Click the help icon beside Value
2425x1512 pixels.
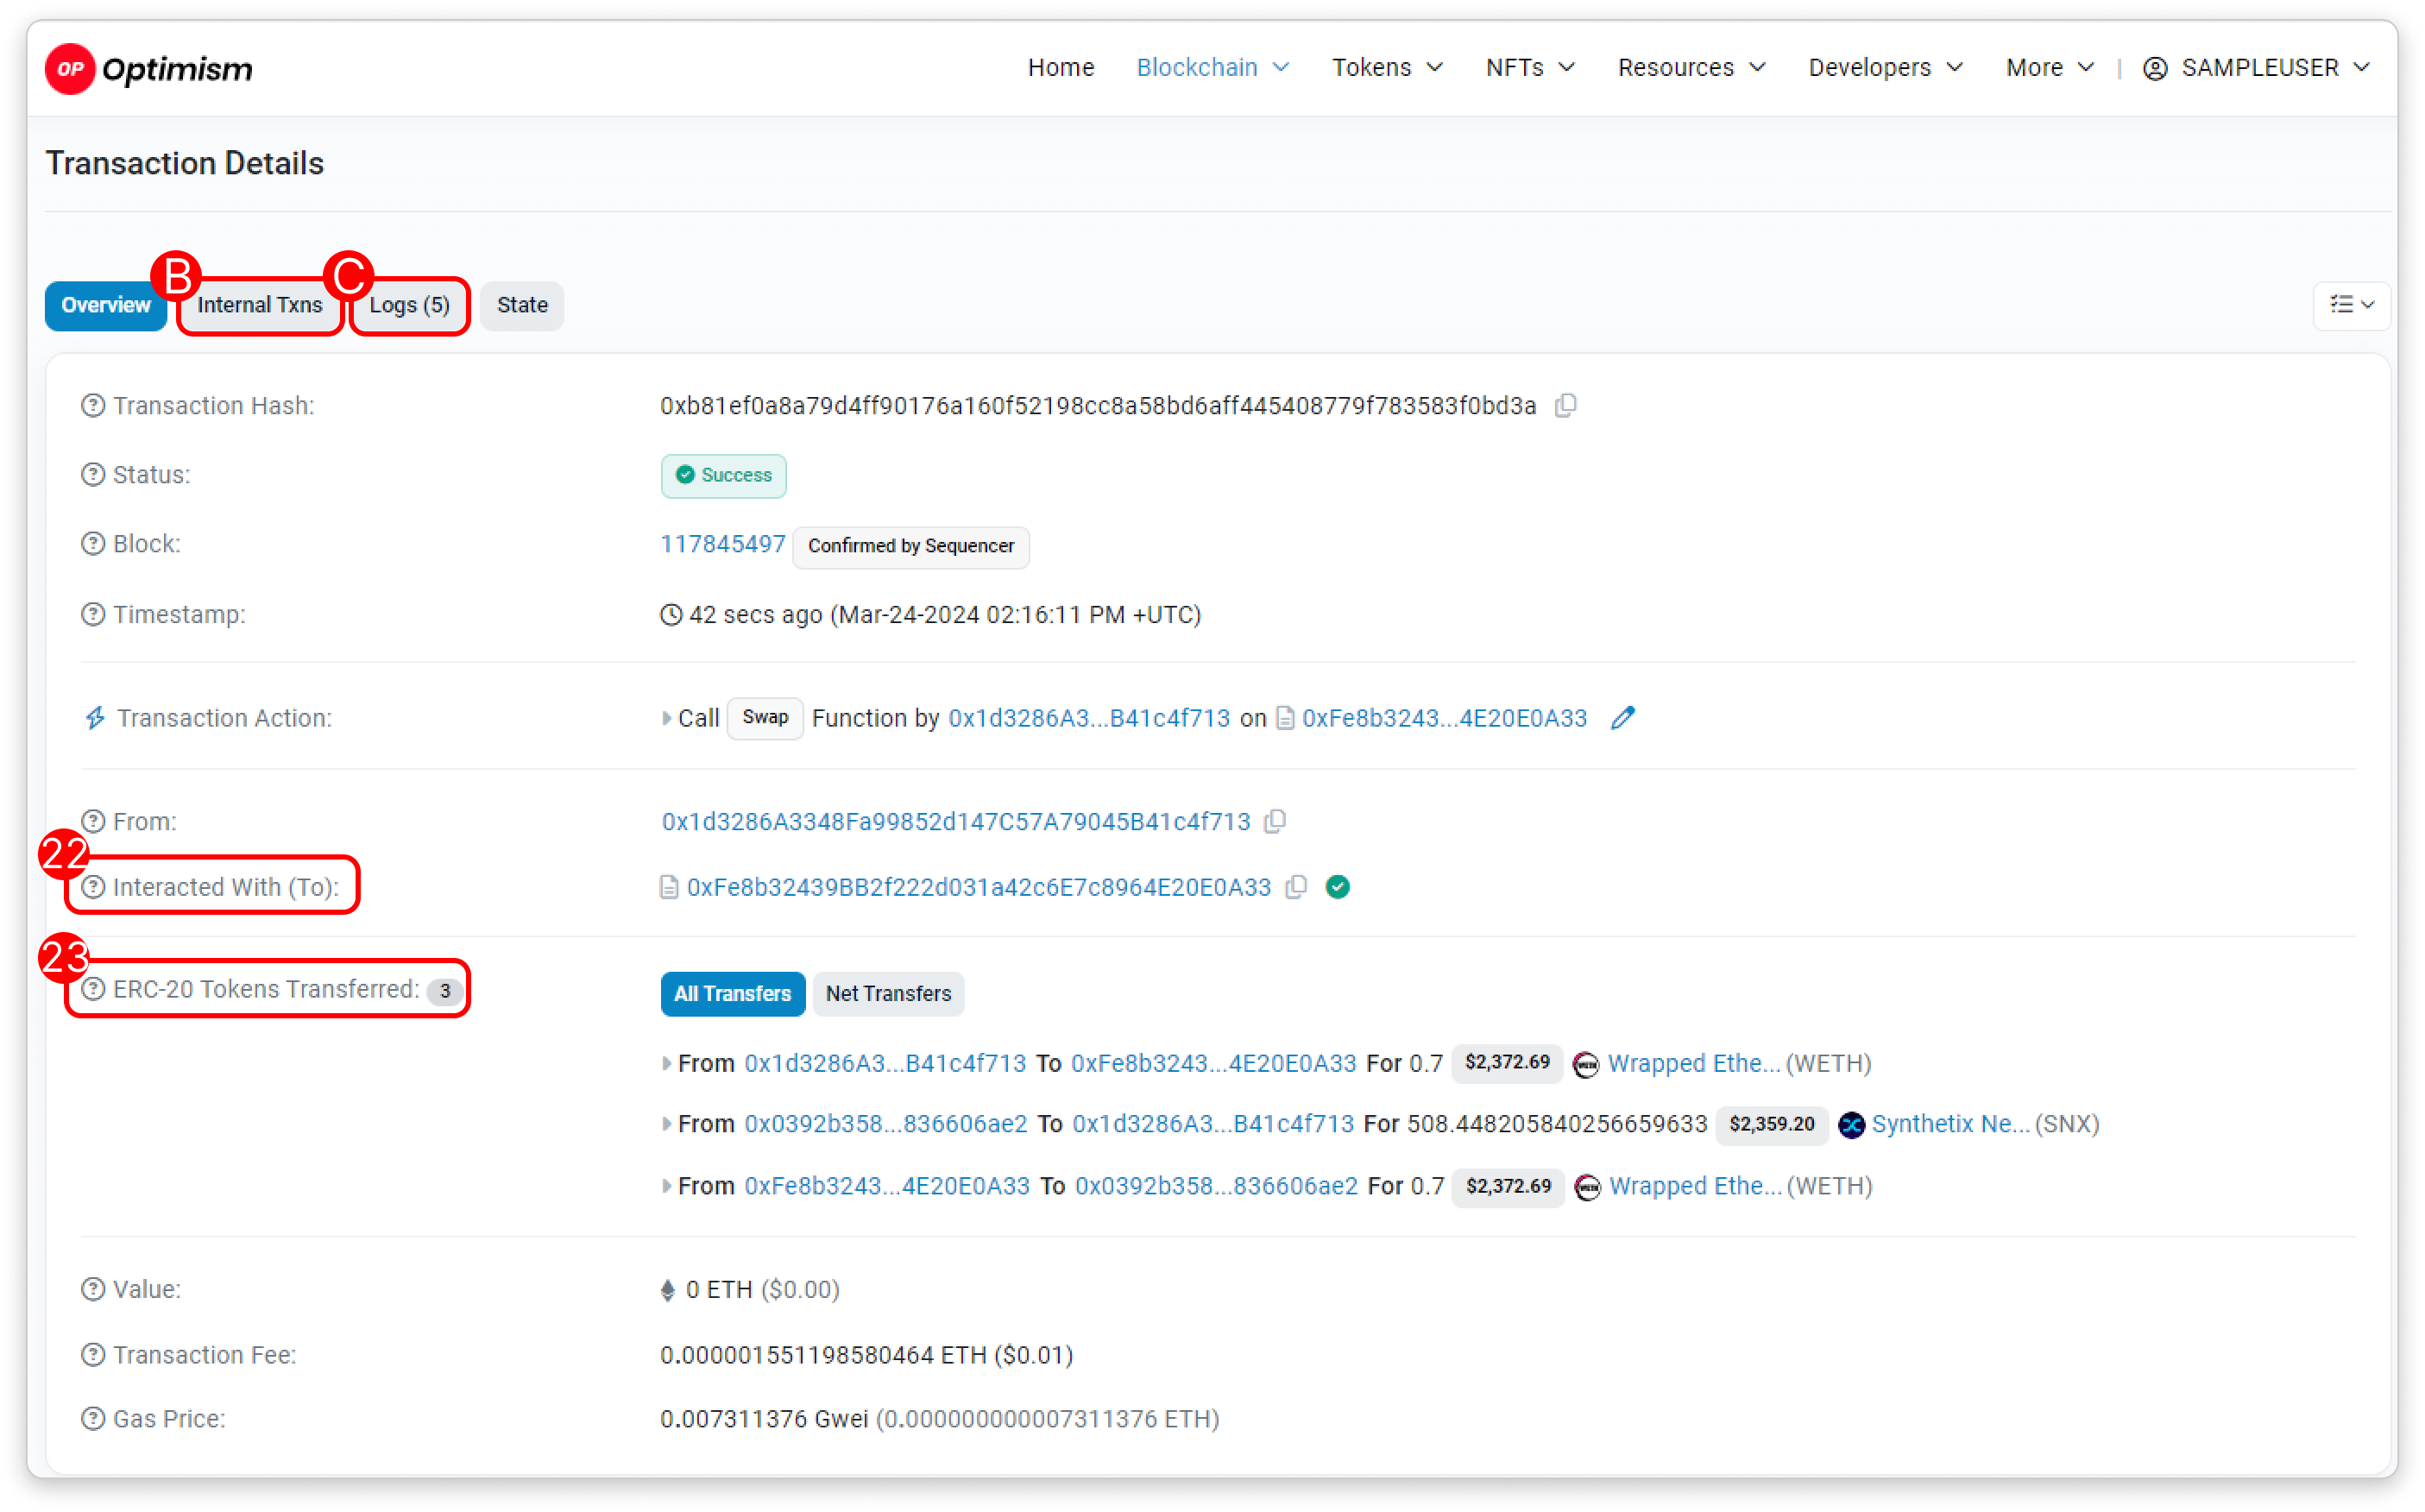[x=93, y=1289]
